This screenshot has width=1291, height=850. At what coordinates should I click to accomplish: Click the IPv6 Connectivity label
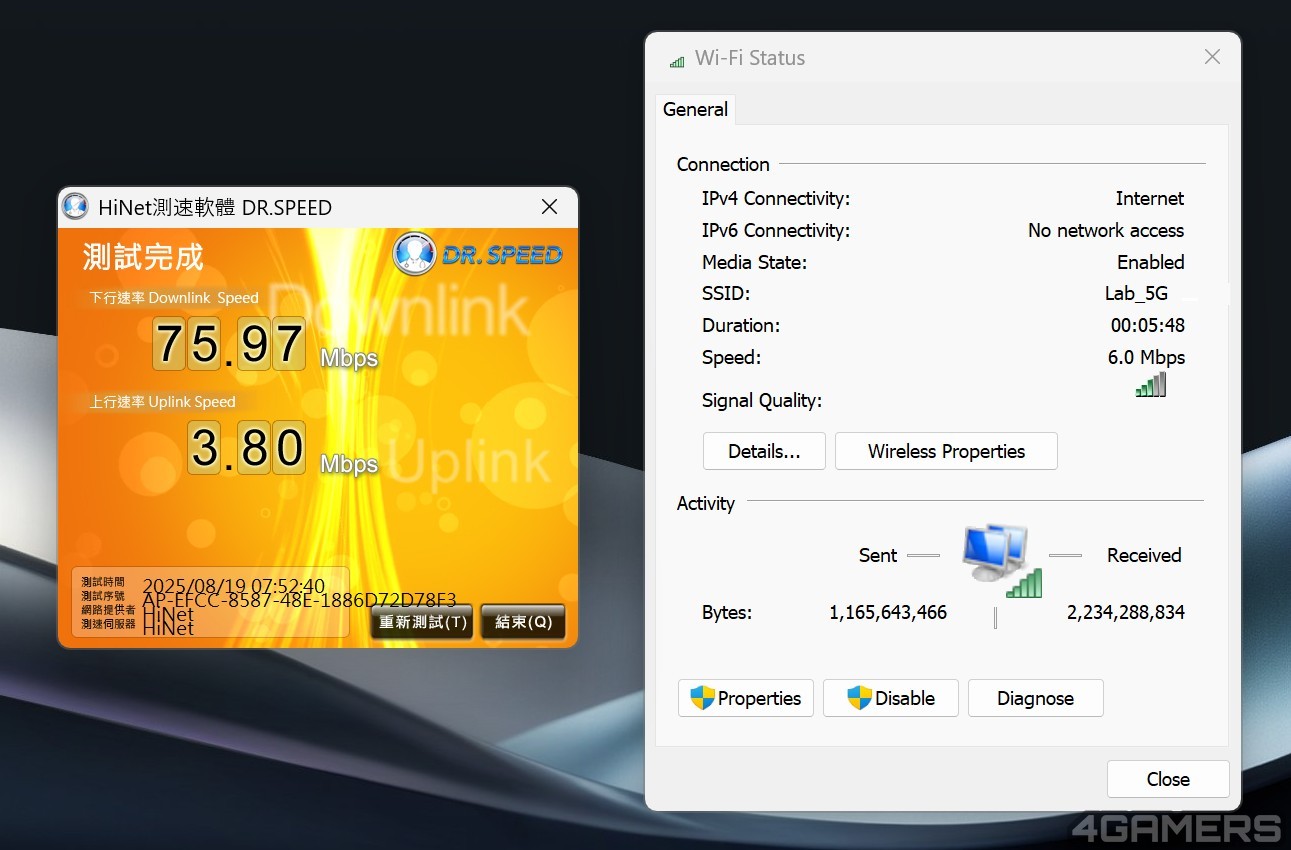point(776,231)
